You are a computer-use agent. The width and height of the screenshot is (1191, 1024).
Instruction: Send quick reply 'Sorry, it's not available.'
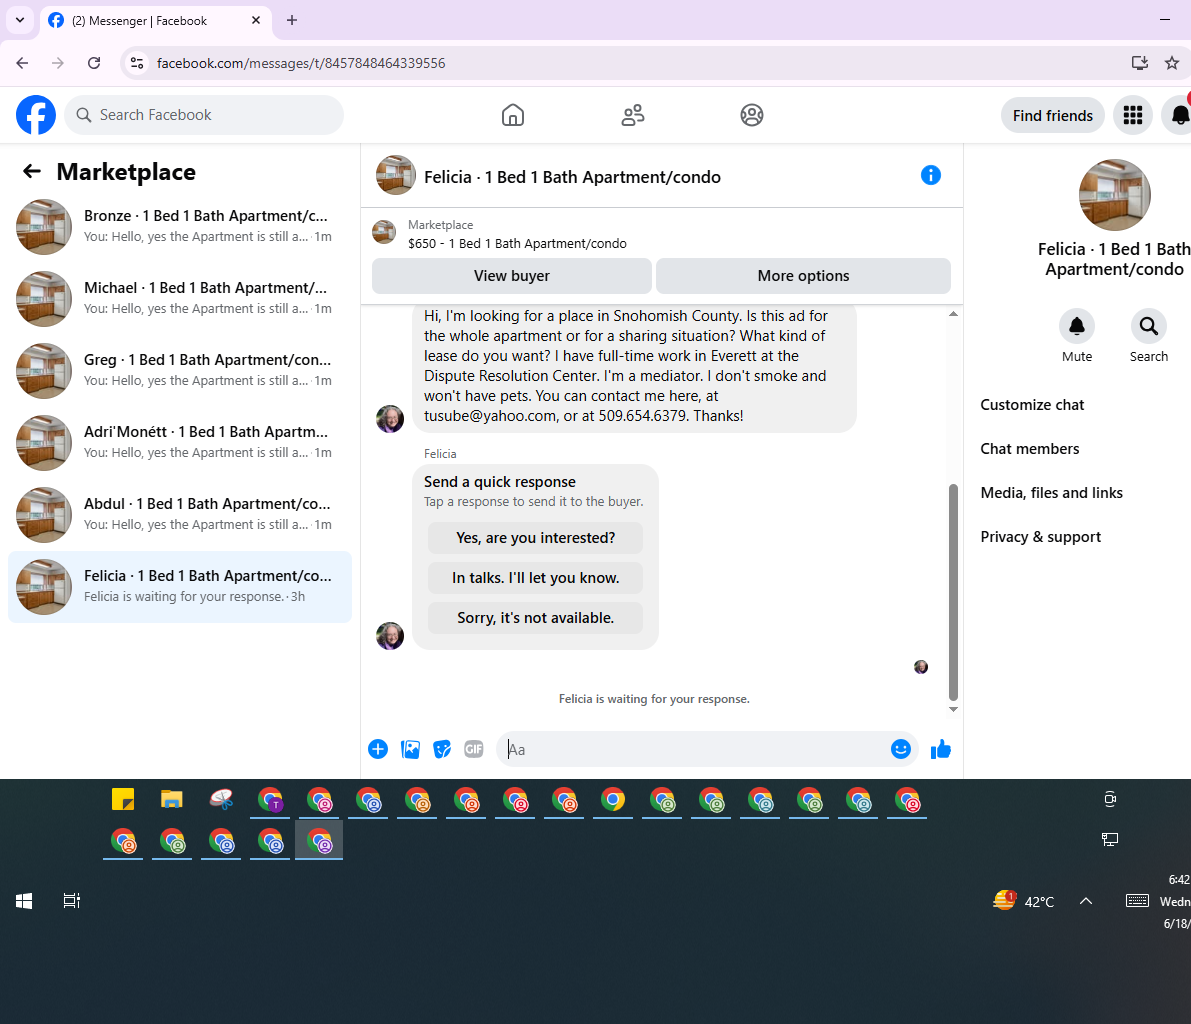pyautogui.click(x=535, y=618)
